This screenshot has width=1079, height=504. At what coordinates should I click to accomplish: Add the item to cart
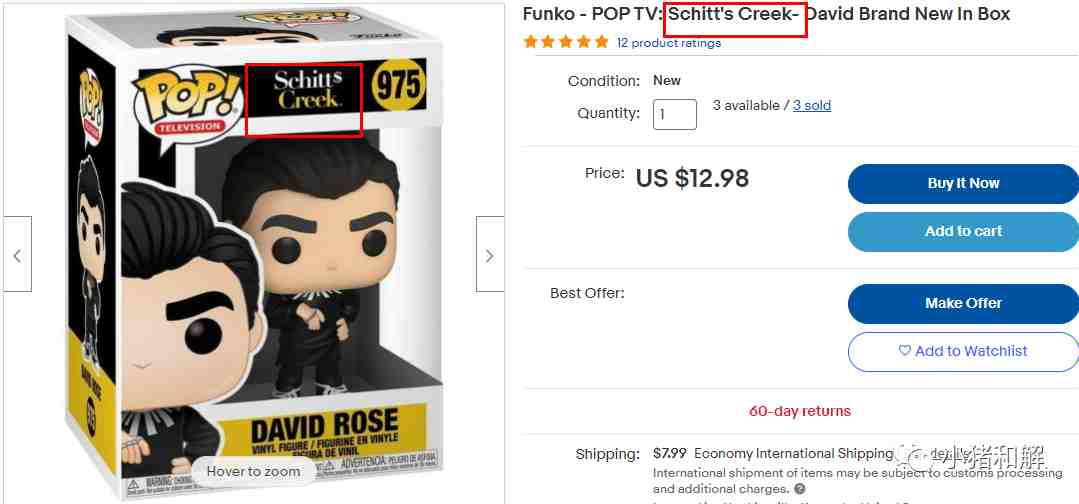pyautogui.click(x=962, y=231)
